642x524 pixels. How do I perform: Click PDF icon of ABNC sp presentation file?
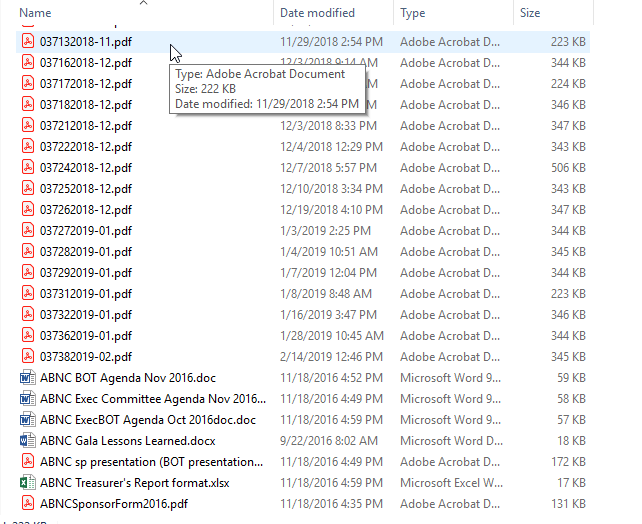(x=27, y=461)
